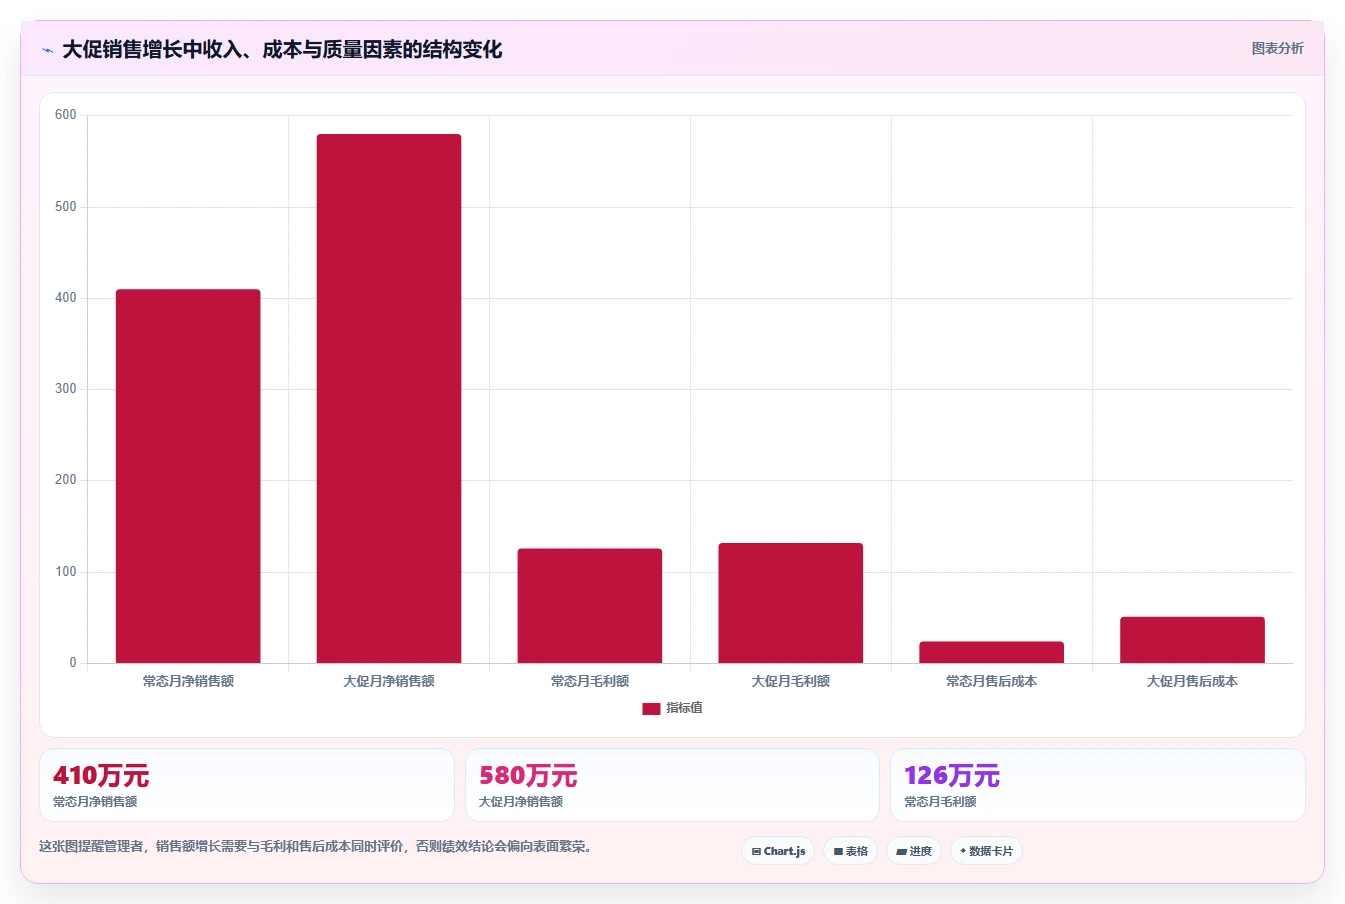1345x904 pixels.
Task: Click the 常态月净销售额 bar
Action: [x=188, y=476]
